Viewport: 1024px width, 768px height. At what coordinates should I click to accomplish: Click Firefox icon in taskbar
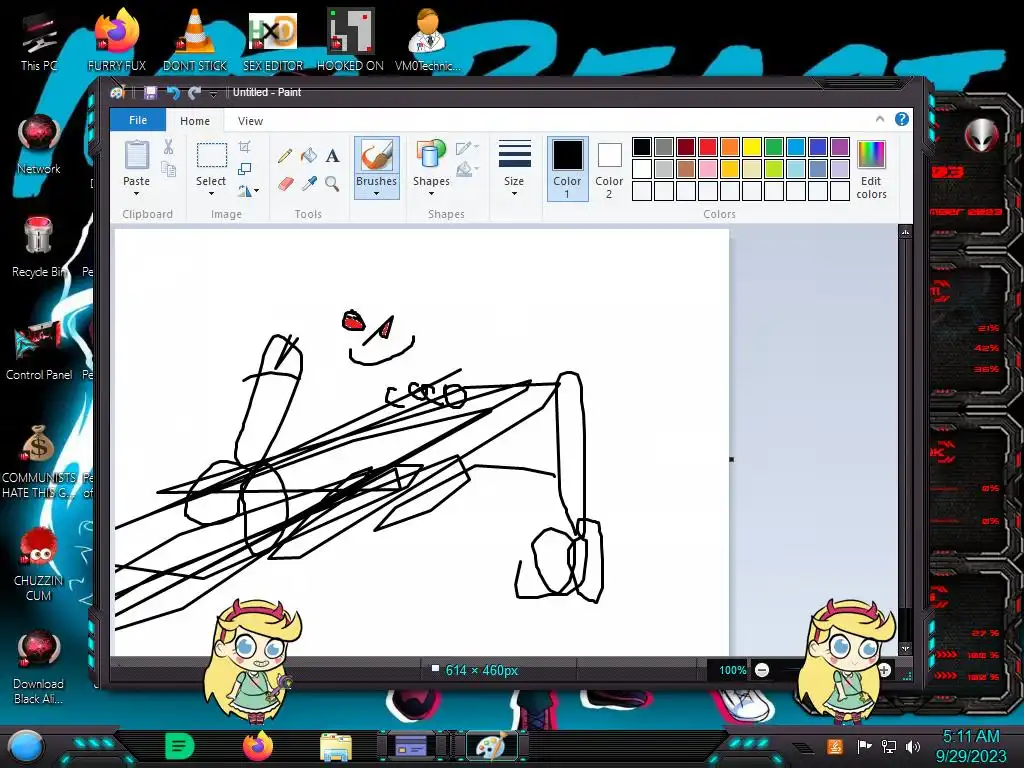click(258, 746)
